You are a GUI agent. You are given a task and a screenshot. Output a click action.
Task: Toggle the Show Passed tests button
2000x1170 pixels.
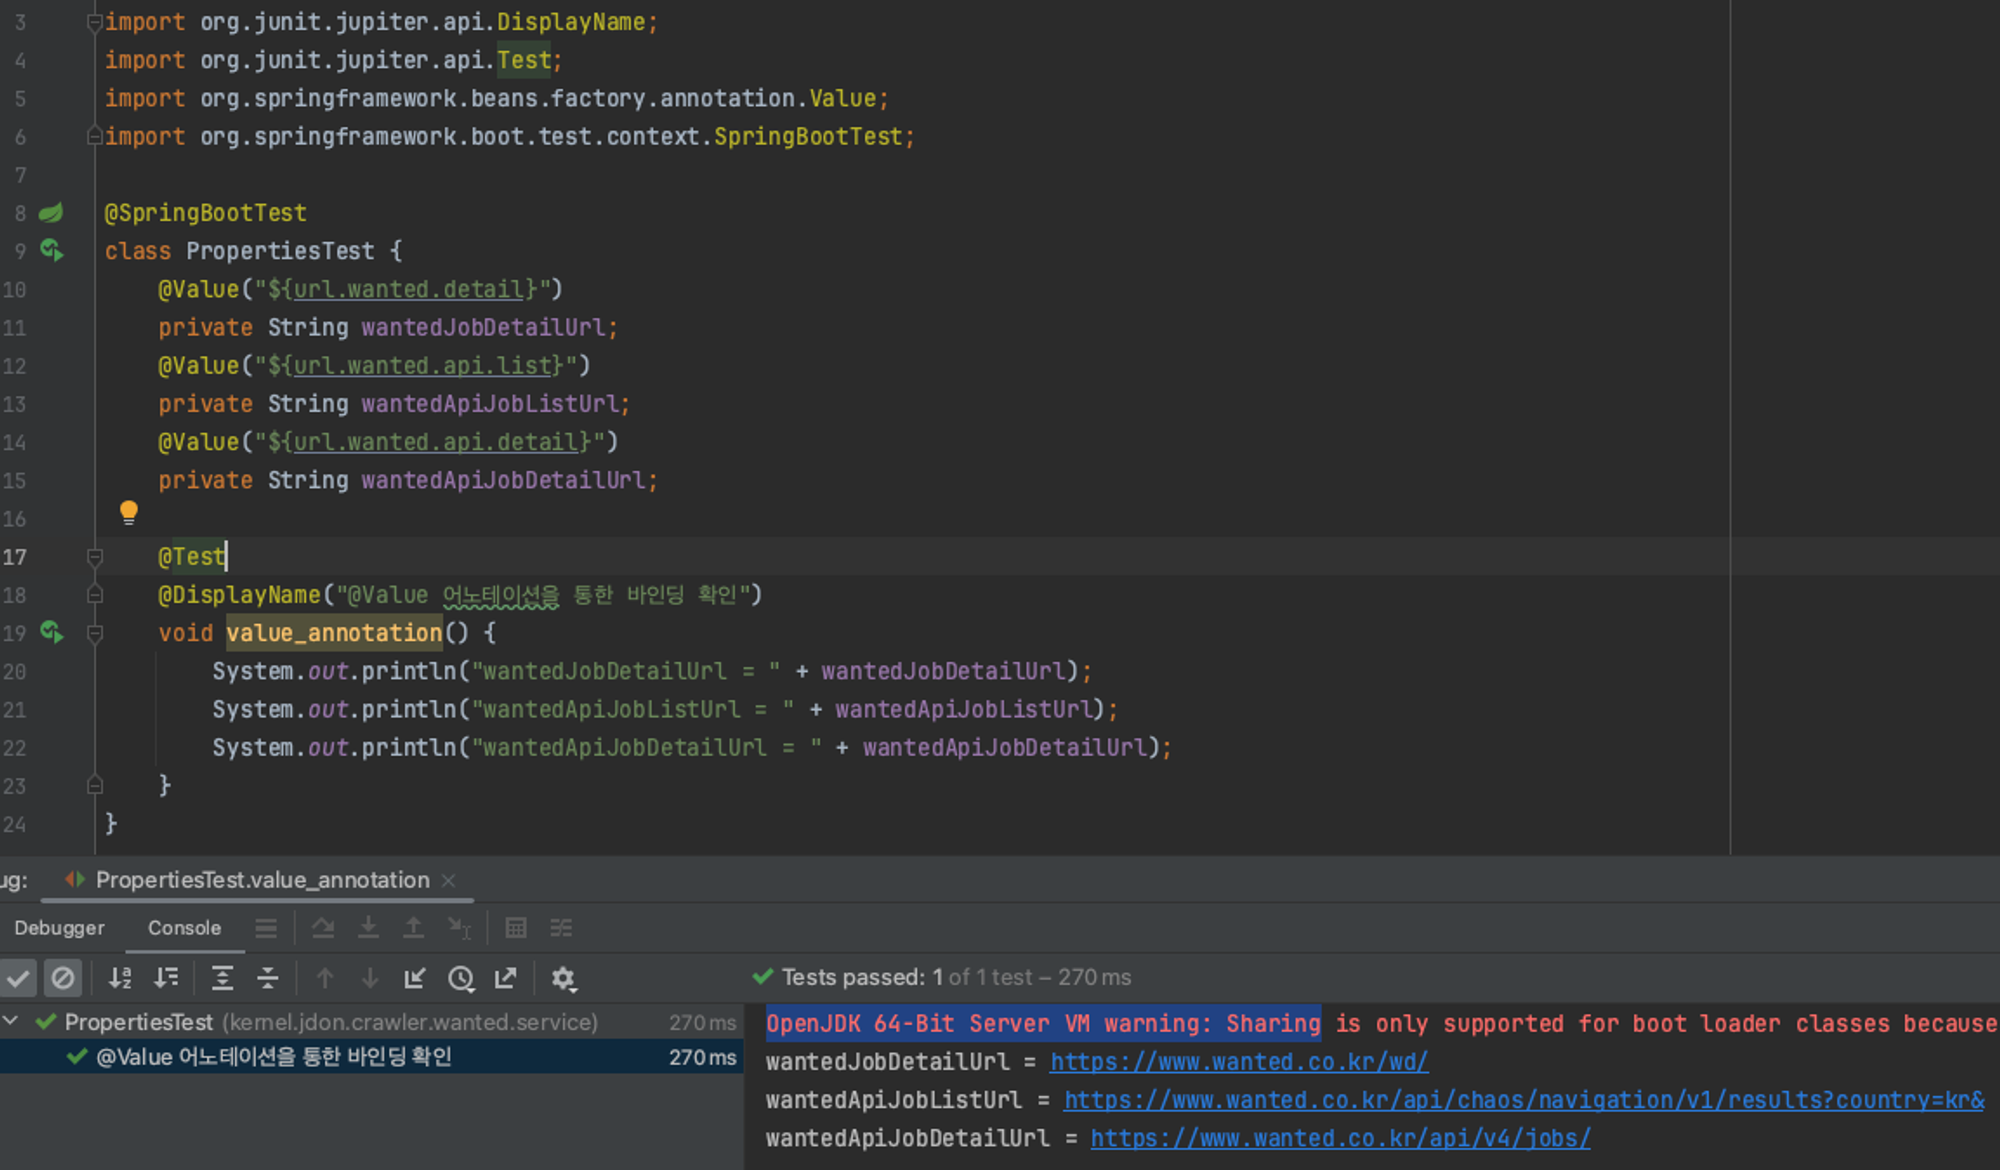[18, 978]
